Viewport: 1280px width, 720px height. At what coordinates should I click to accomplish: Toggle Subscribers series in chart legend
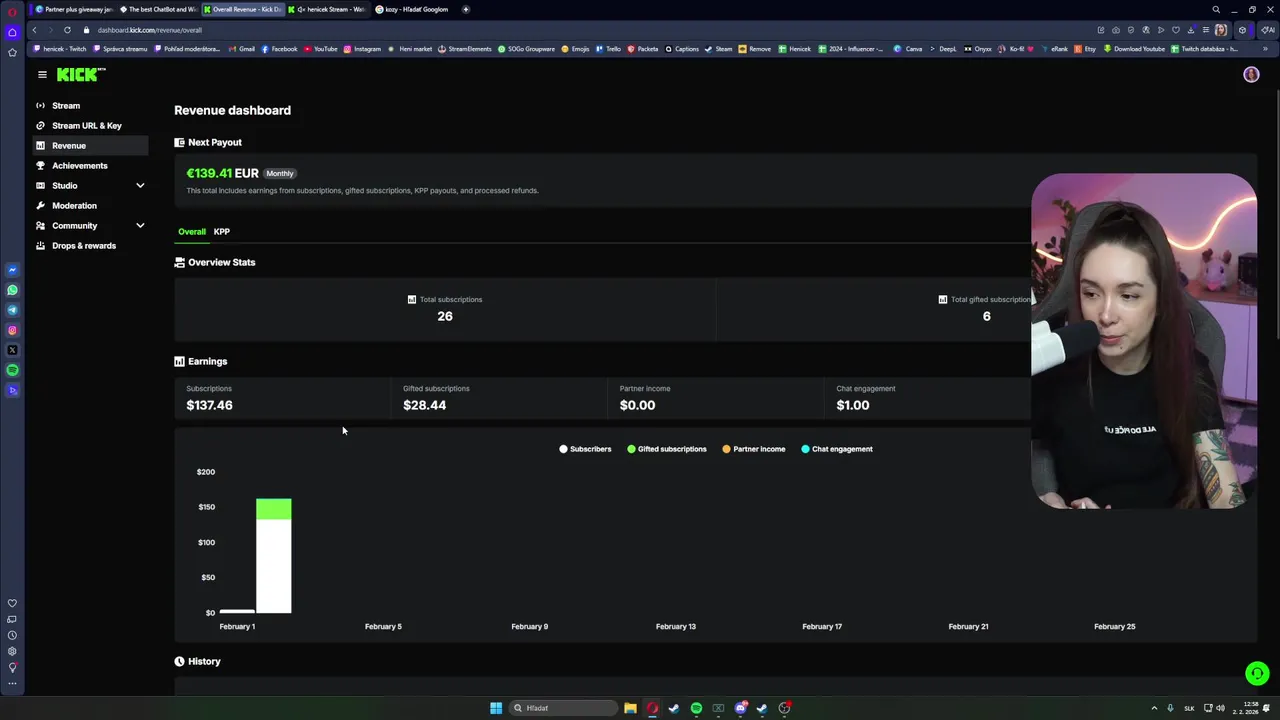(585, 449)
